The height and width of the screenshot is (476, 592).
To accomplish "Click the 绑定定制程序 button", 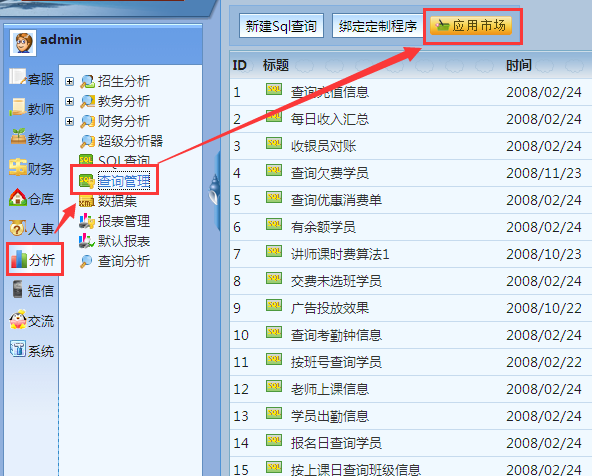I will [378, 26].
